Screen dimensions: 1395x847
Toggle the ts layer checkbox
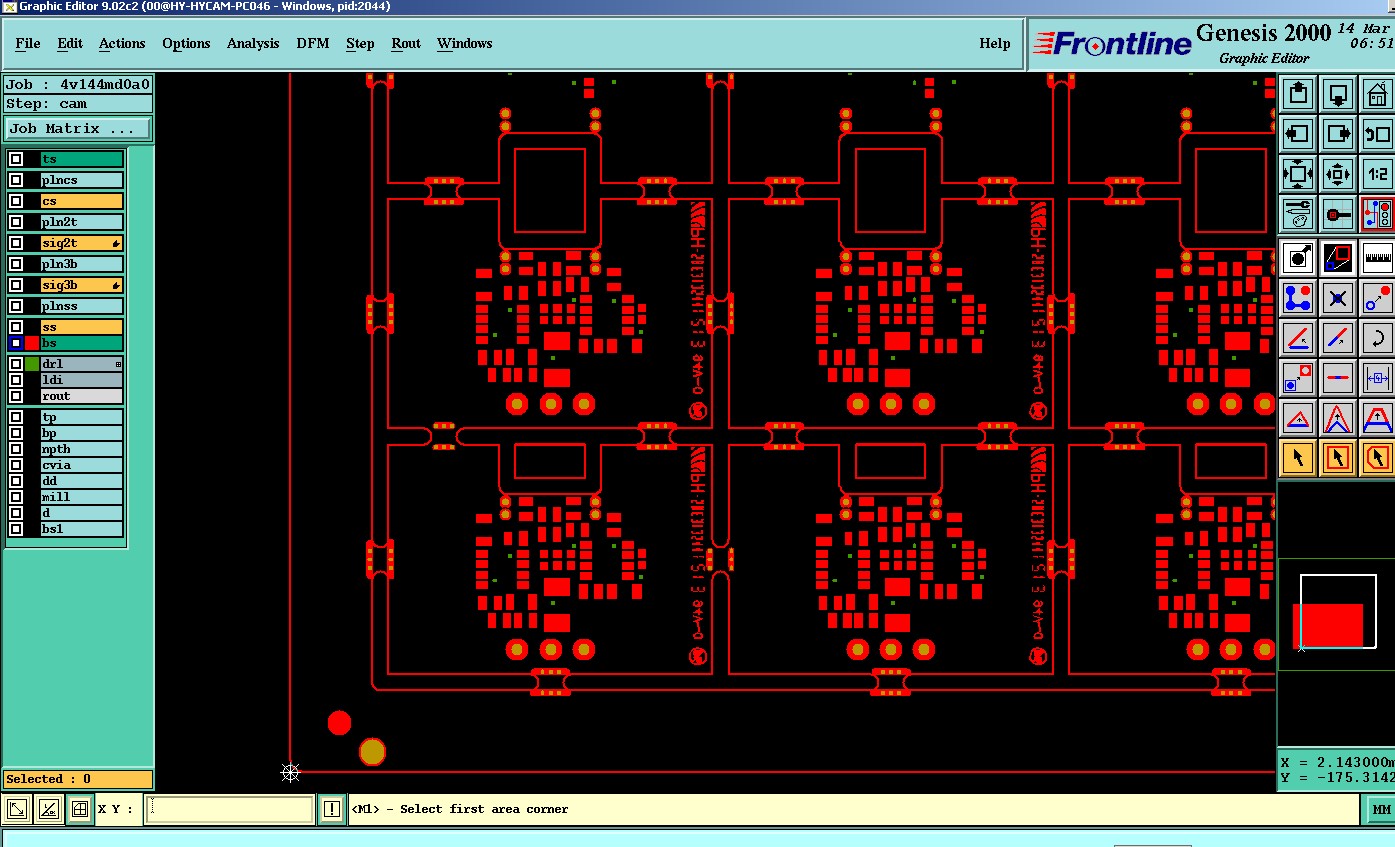[16, 159]
